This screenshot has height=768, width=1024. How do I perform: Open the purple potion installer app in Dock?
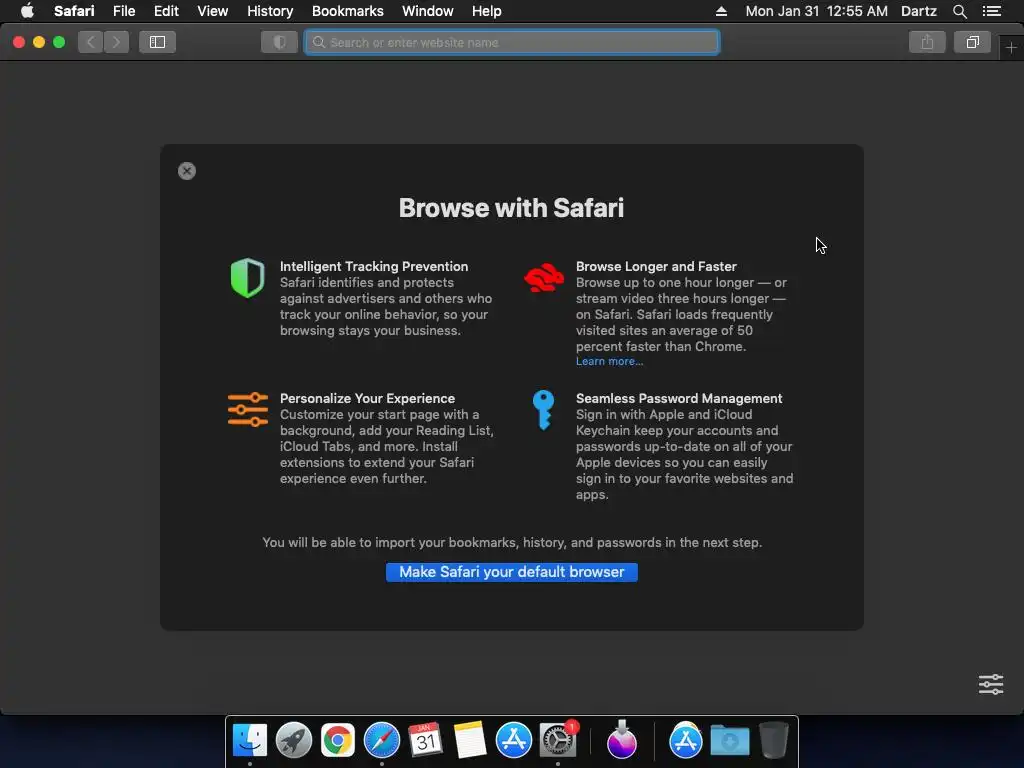[622, 741]
